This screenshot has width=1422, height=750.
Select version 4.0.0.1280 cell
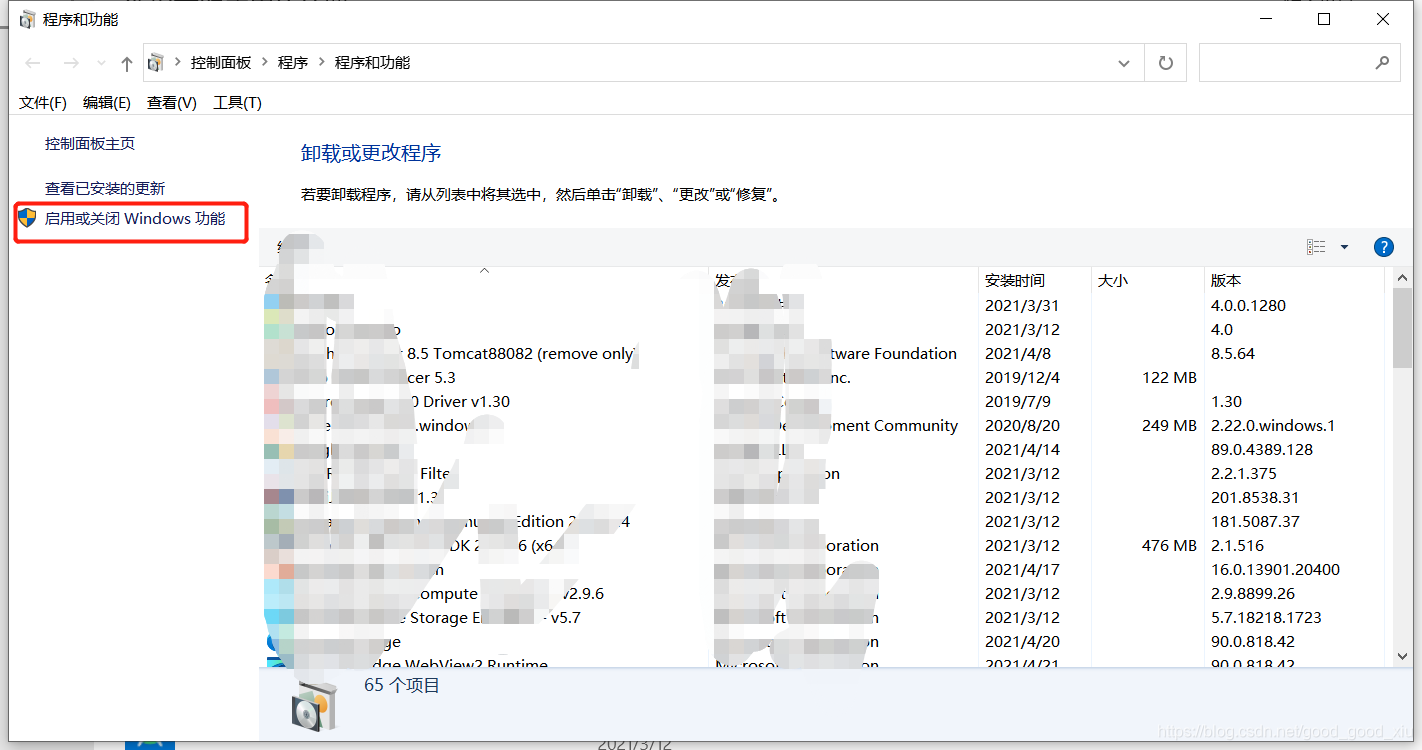[1248, 305]
